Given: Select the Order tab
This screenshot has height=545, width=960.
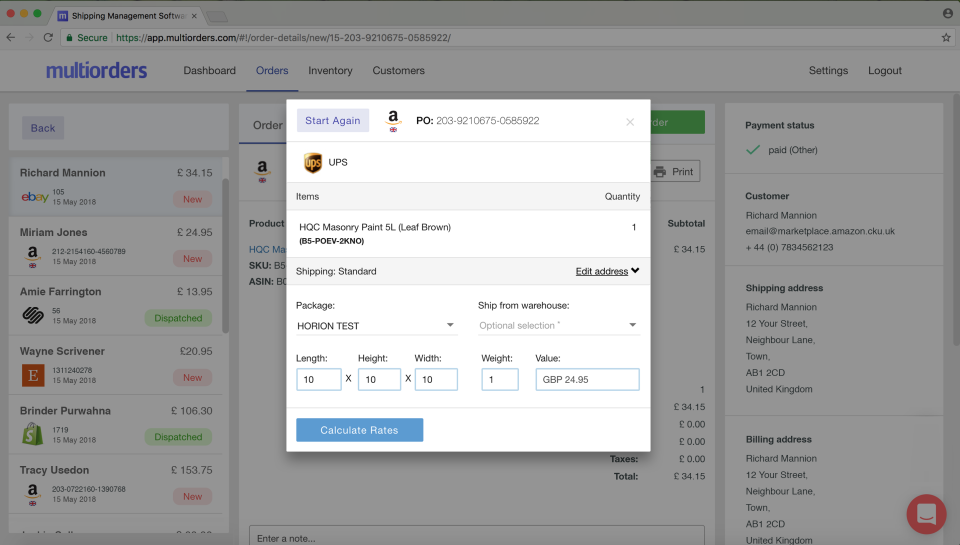Looking at the screenshot, I should 268,125.
